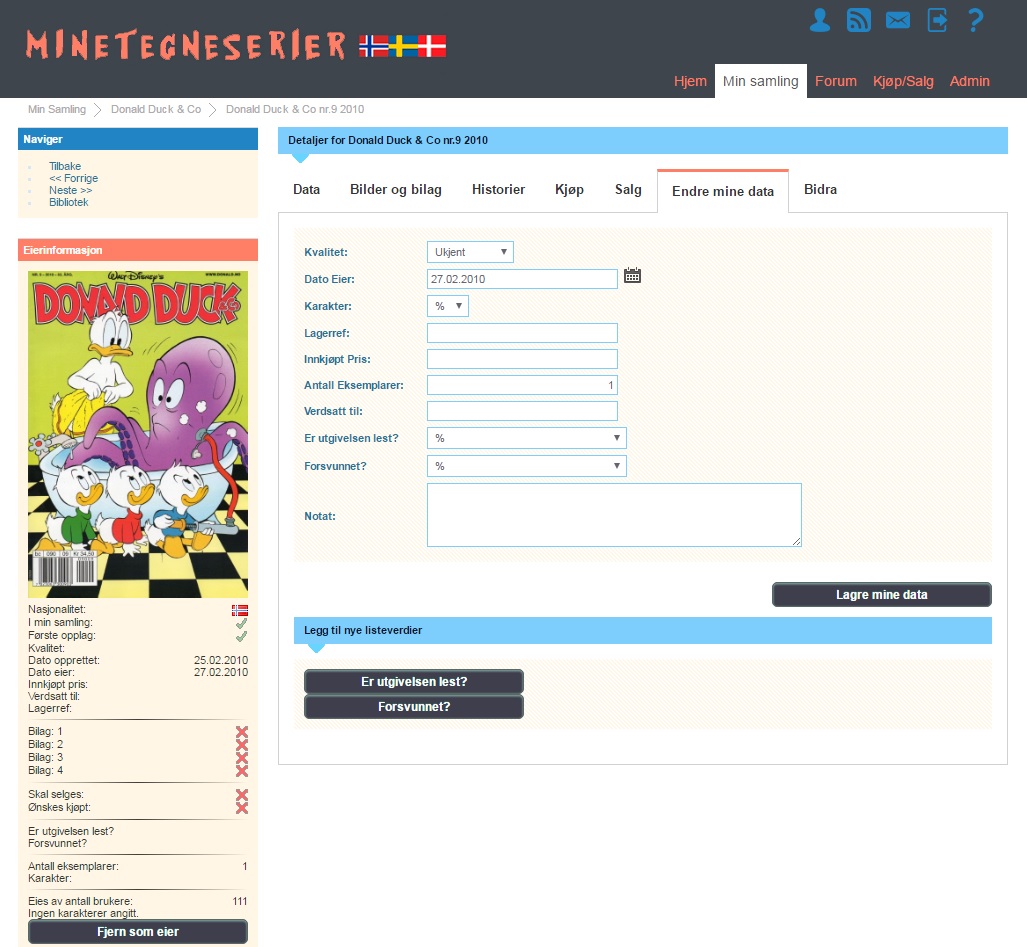Focus the Dato Eier date field
Viewport: 1027px width, 947px height.
pyautogui.click(x=522, y=279)
